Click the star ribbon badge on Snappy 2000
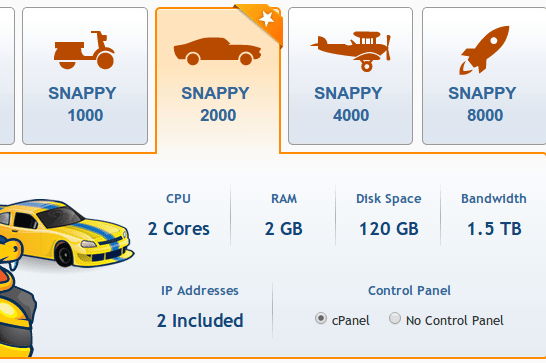 click(262, 22)
